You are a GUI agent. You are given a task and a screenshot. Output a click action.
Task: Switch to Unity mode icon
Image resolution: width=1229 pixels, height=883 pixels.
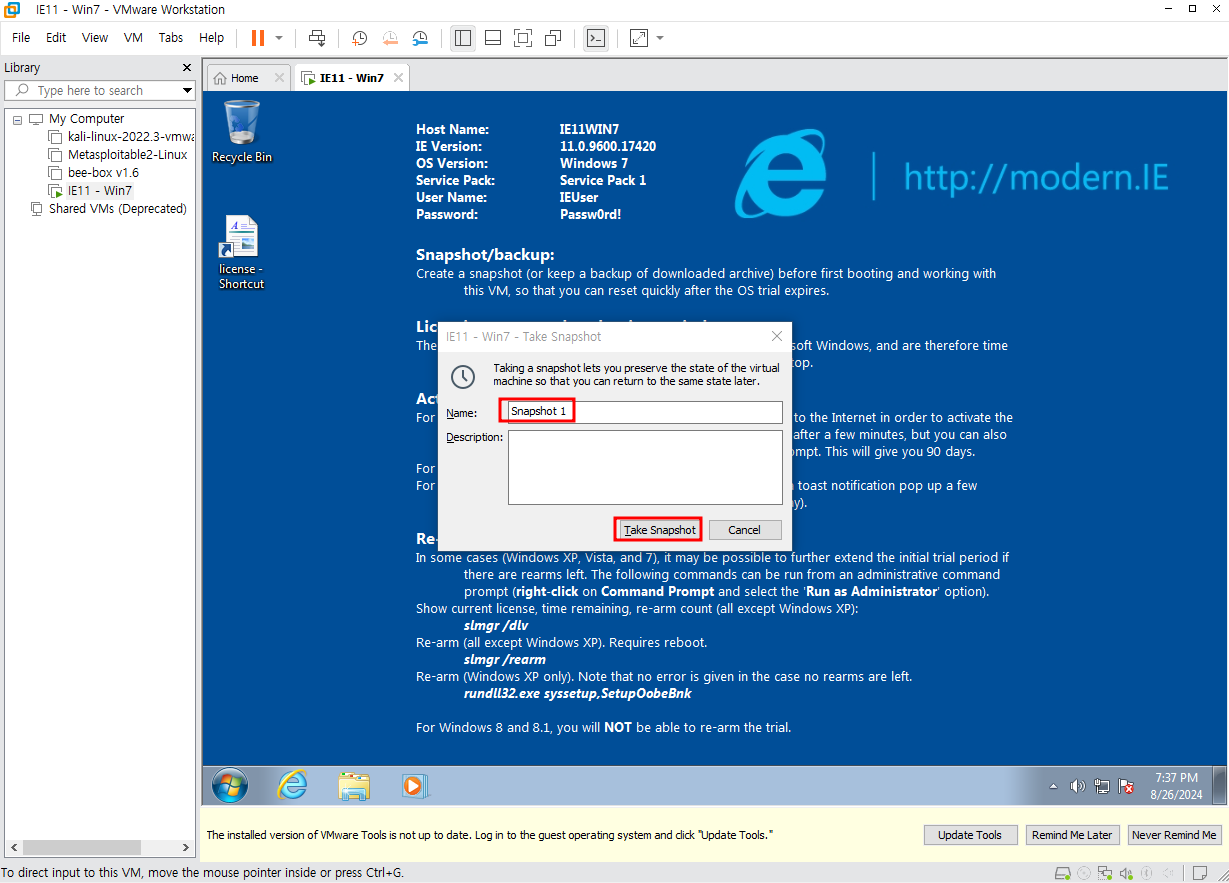click(553, 38)
